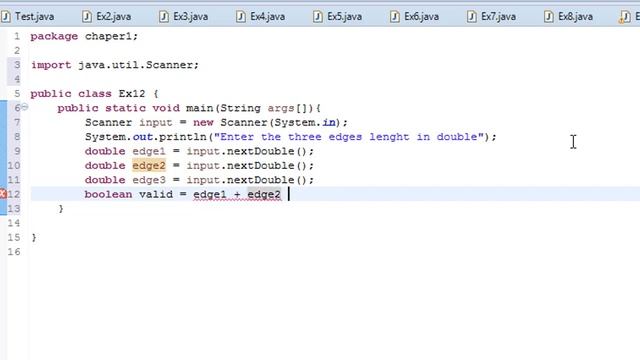Click the Java file icon on Test.java tab
This screenshot has width=640, height=360.
click(6, 17)
